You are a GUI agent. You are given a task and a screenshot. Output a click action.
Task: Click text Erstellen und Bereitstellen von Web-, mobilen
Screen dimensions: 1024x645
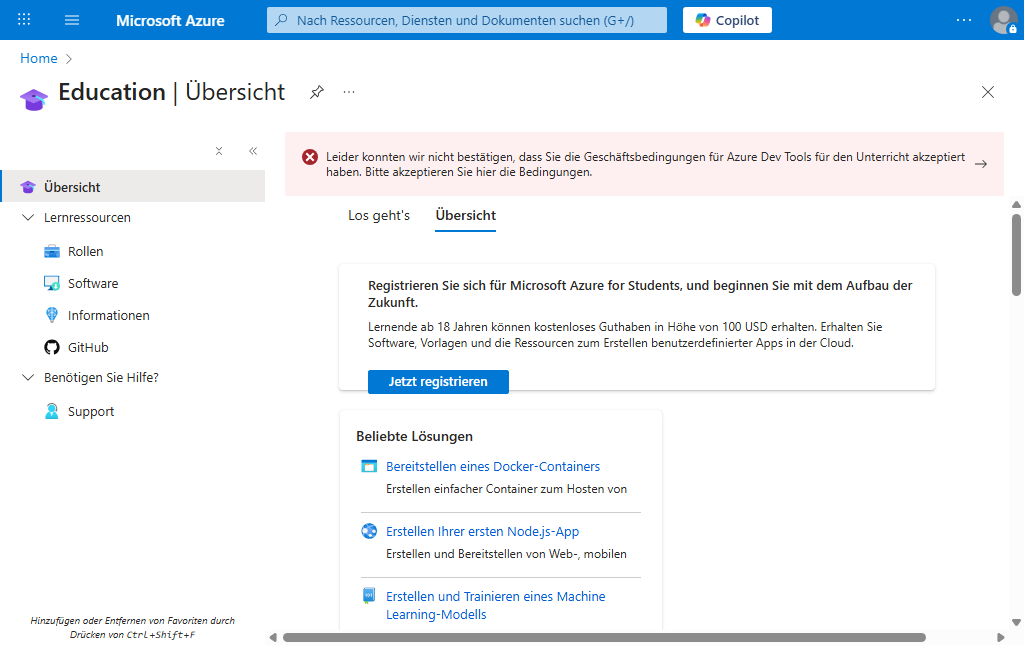click(506, 554)
